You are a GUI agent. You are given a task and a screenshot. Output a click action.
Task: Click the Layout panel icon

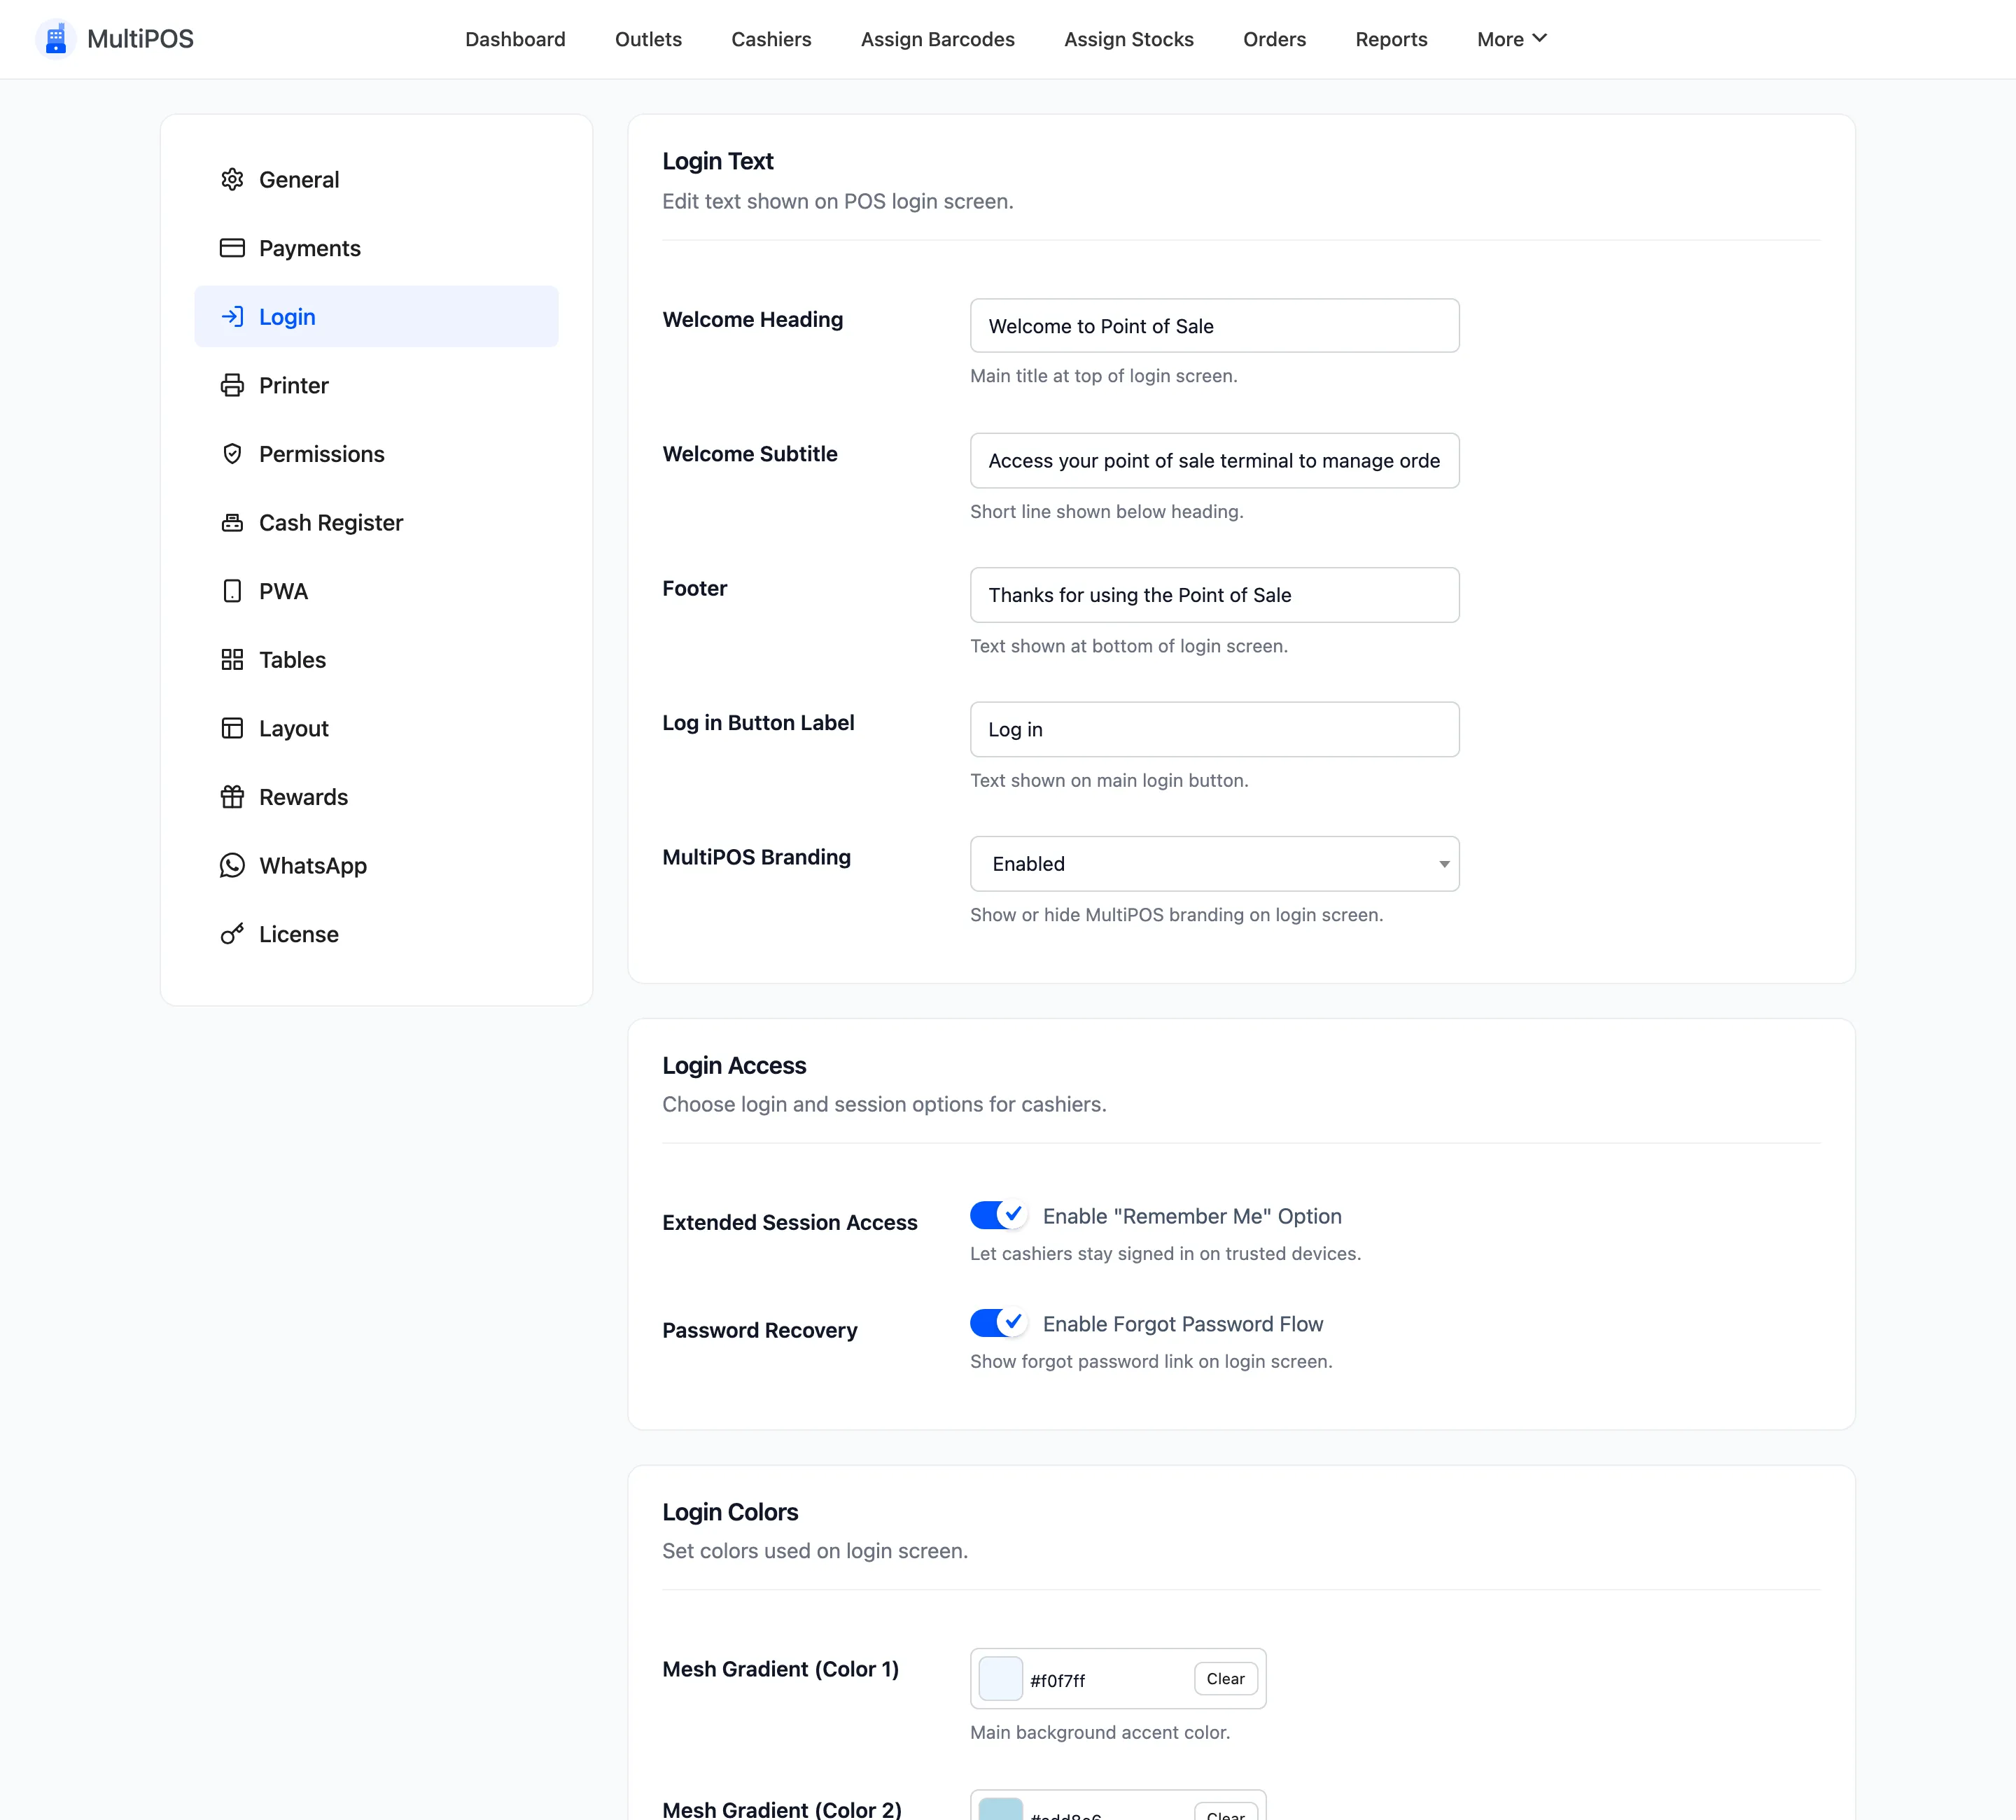[232, 728]
